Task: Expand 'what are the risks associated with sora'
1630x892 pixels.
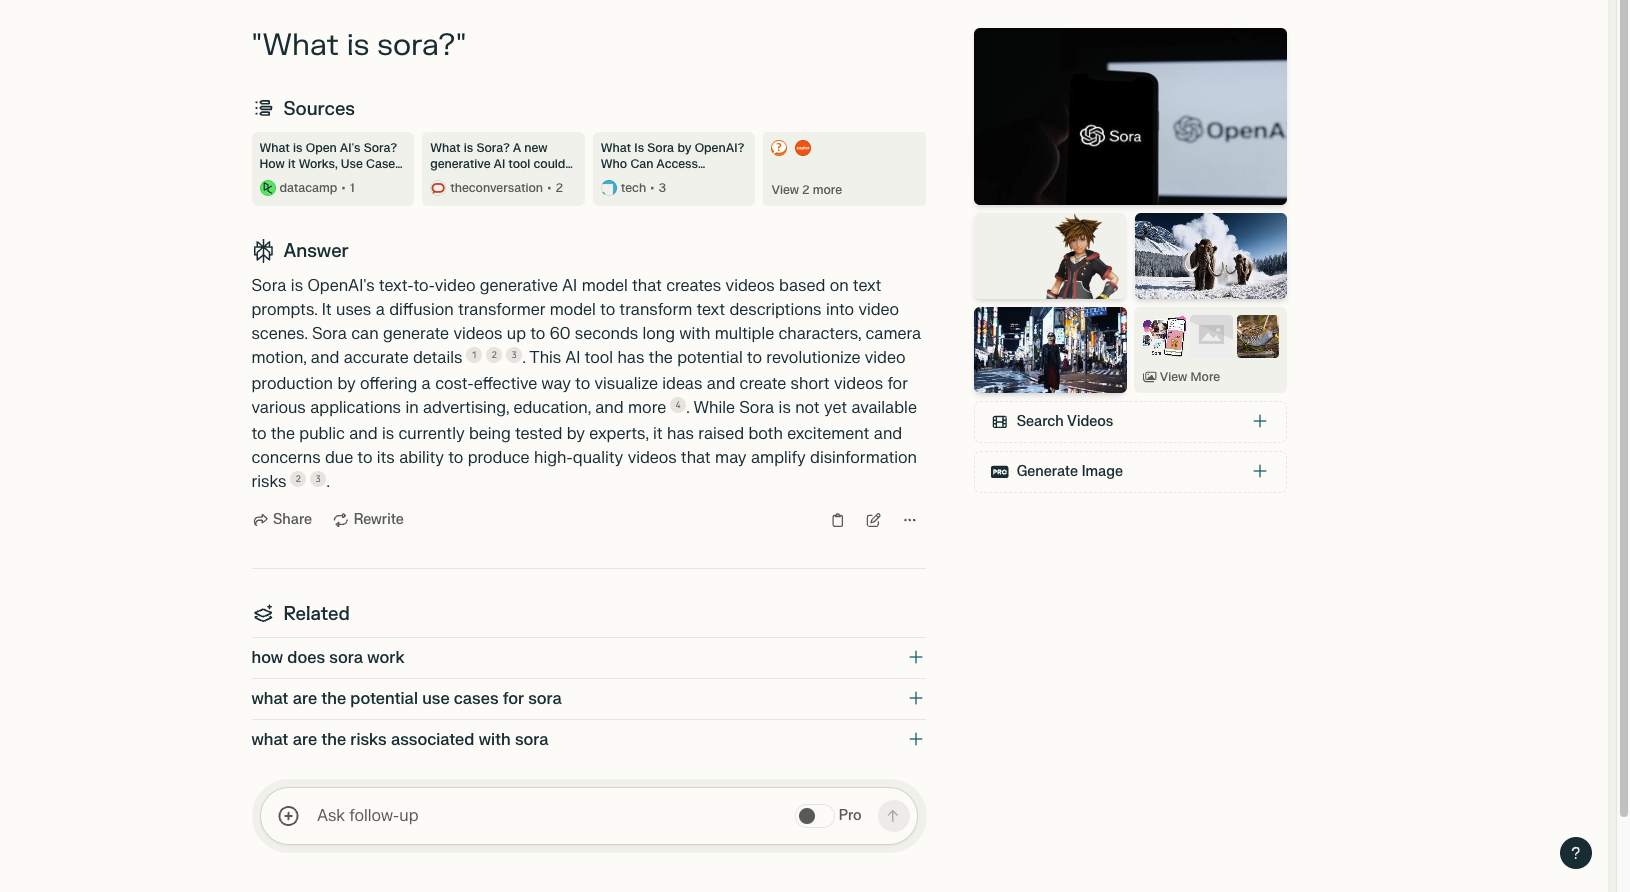Action: [x=916, y=740]
